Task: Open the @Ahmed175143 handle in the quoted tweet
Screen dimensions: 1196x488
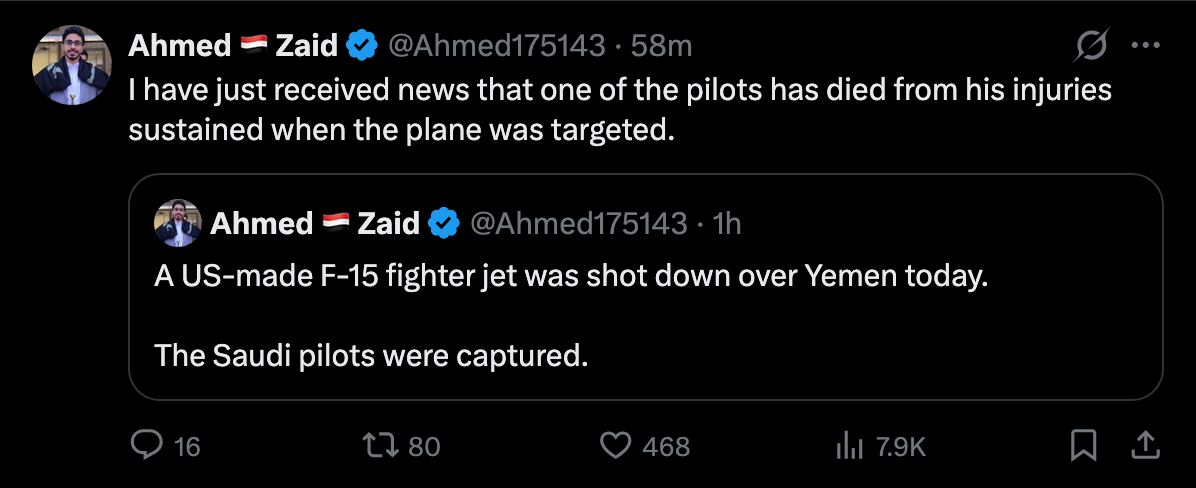Action: coord(579,224)
